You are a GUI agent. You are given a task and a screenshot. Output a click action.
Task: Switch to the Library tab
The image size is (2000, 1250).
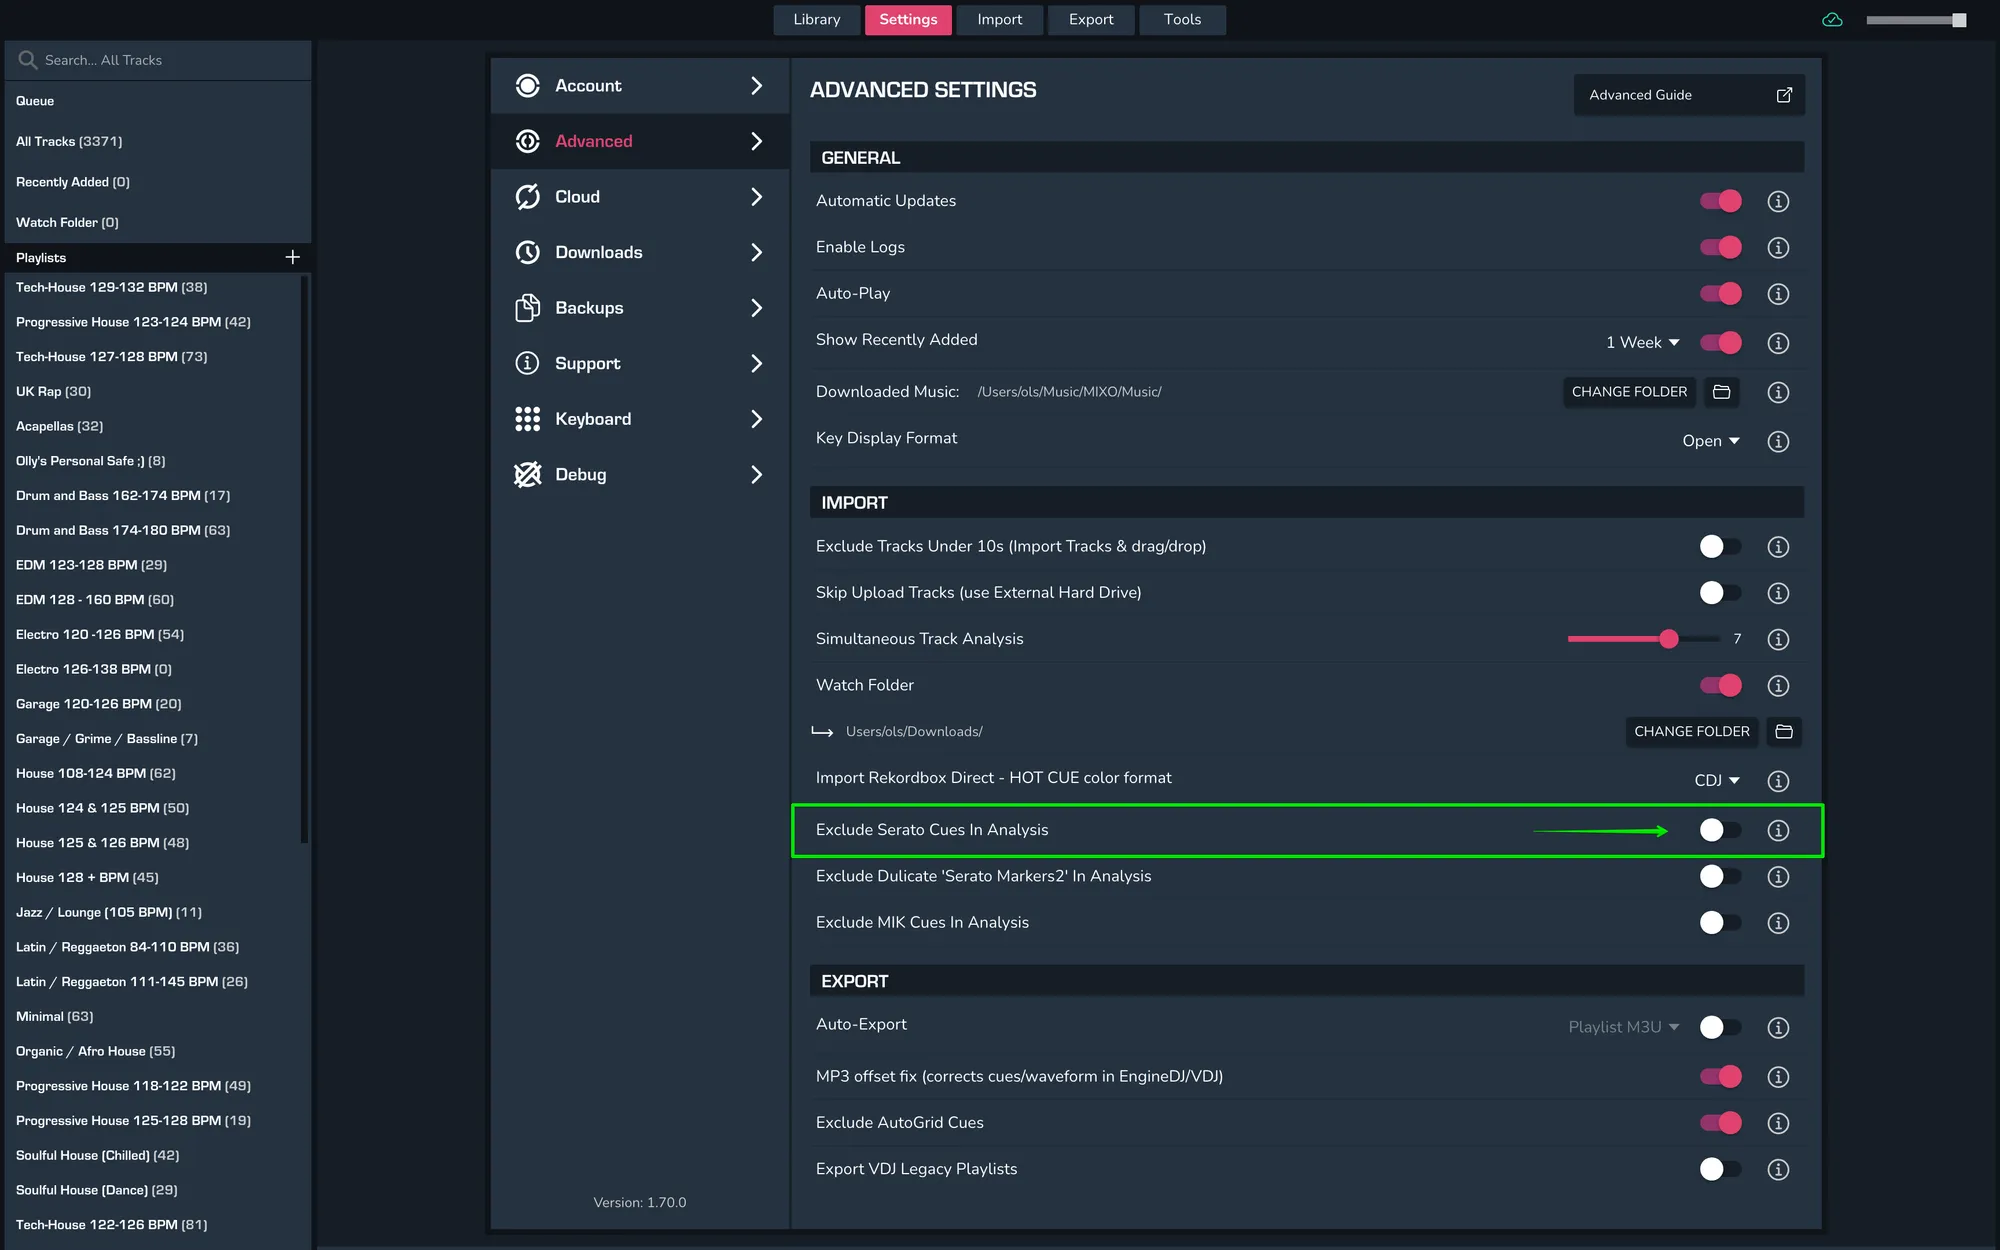point(816,19)
